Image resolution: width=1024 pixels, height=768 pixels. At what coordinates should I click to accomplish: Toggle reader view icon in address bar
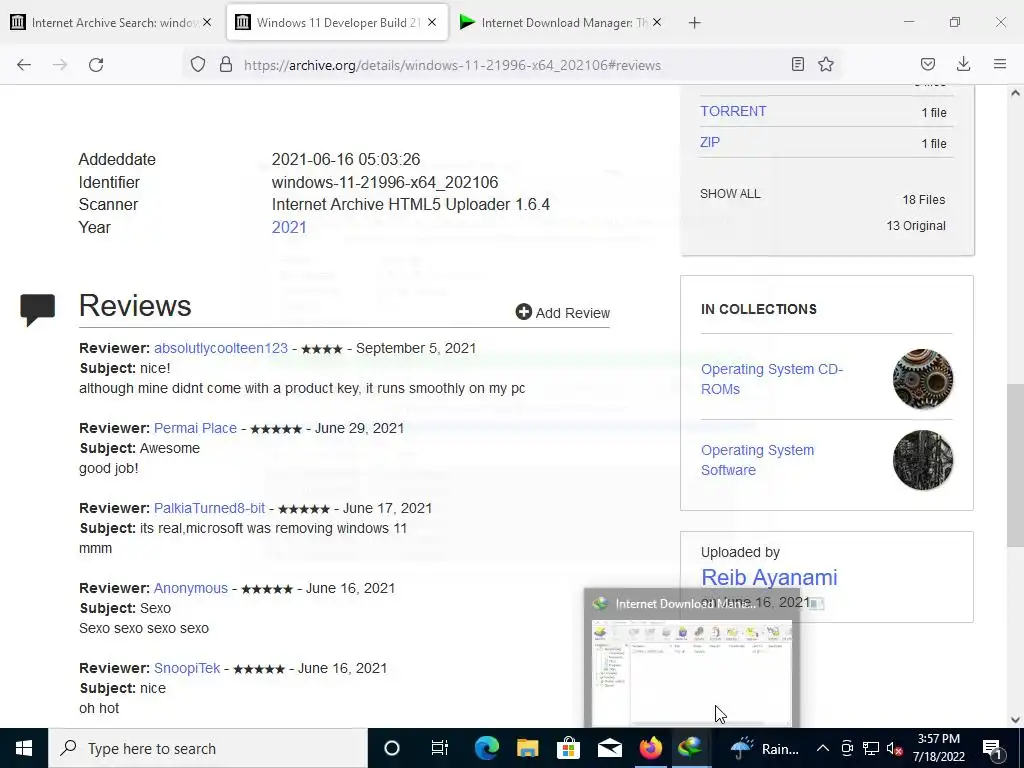tap(797, 64)
